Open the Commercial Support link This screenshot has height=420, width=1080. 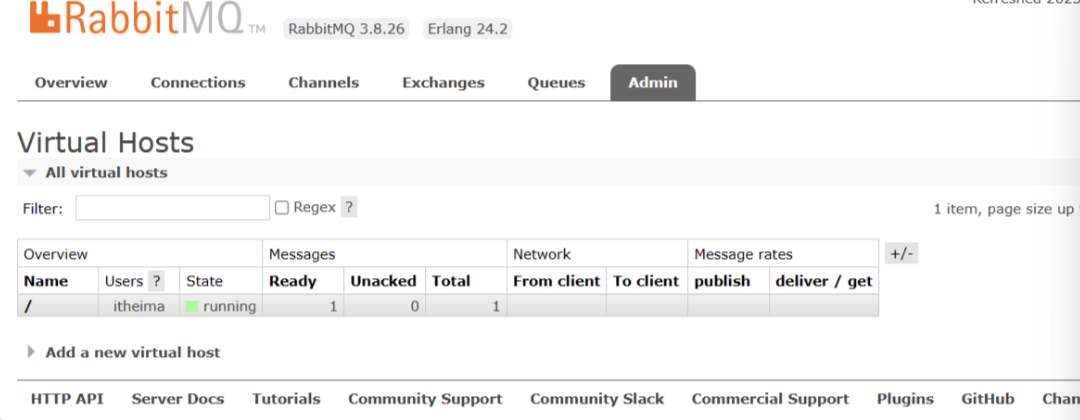tap(771, 399)
